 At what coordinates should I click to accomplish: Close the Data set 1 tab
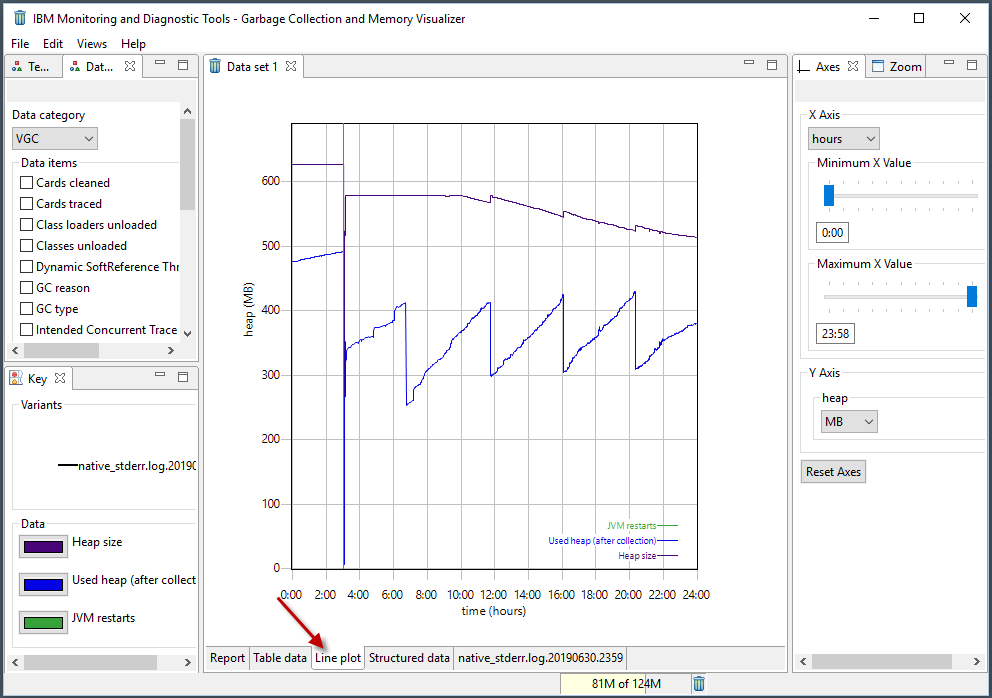[x=291, y=66]
